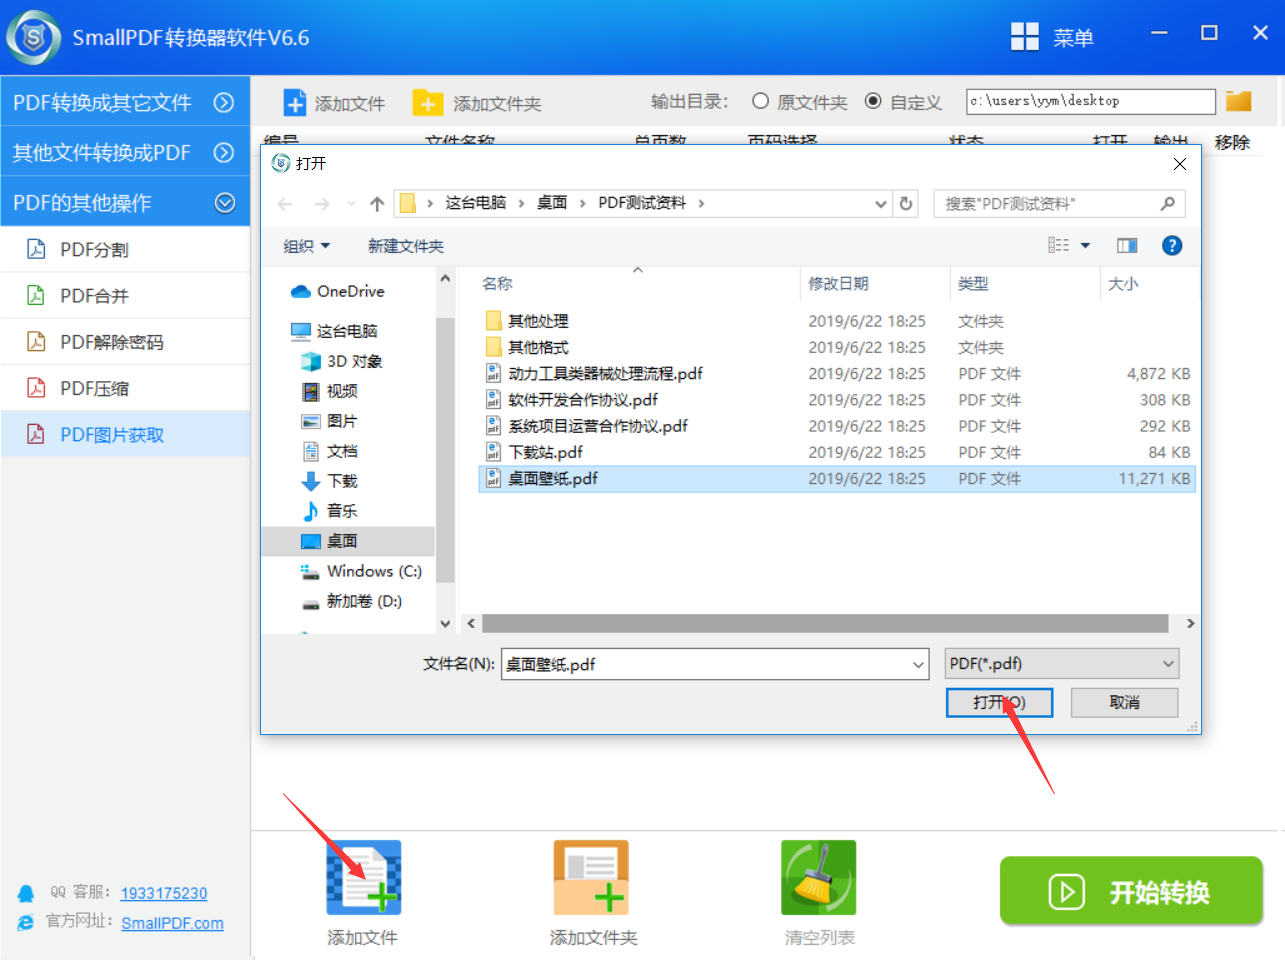Screen dimensions: 1285x960
Task: Click the output path text field
Action: [x=1090, y=101]
